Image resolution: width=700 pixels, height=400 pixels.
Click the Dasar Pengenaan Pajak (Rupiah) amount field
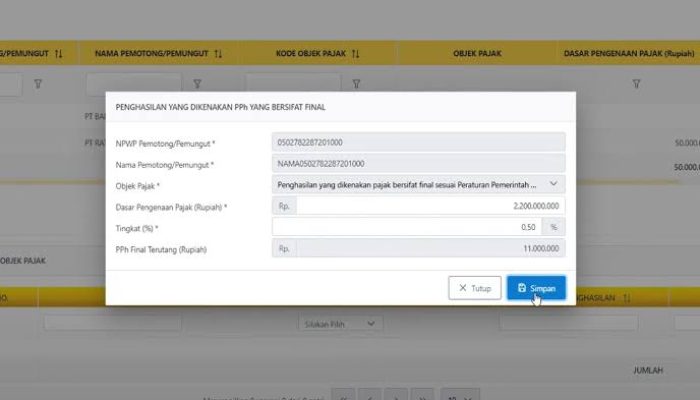point(430,206)
